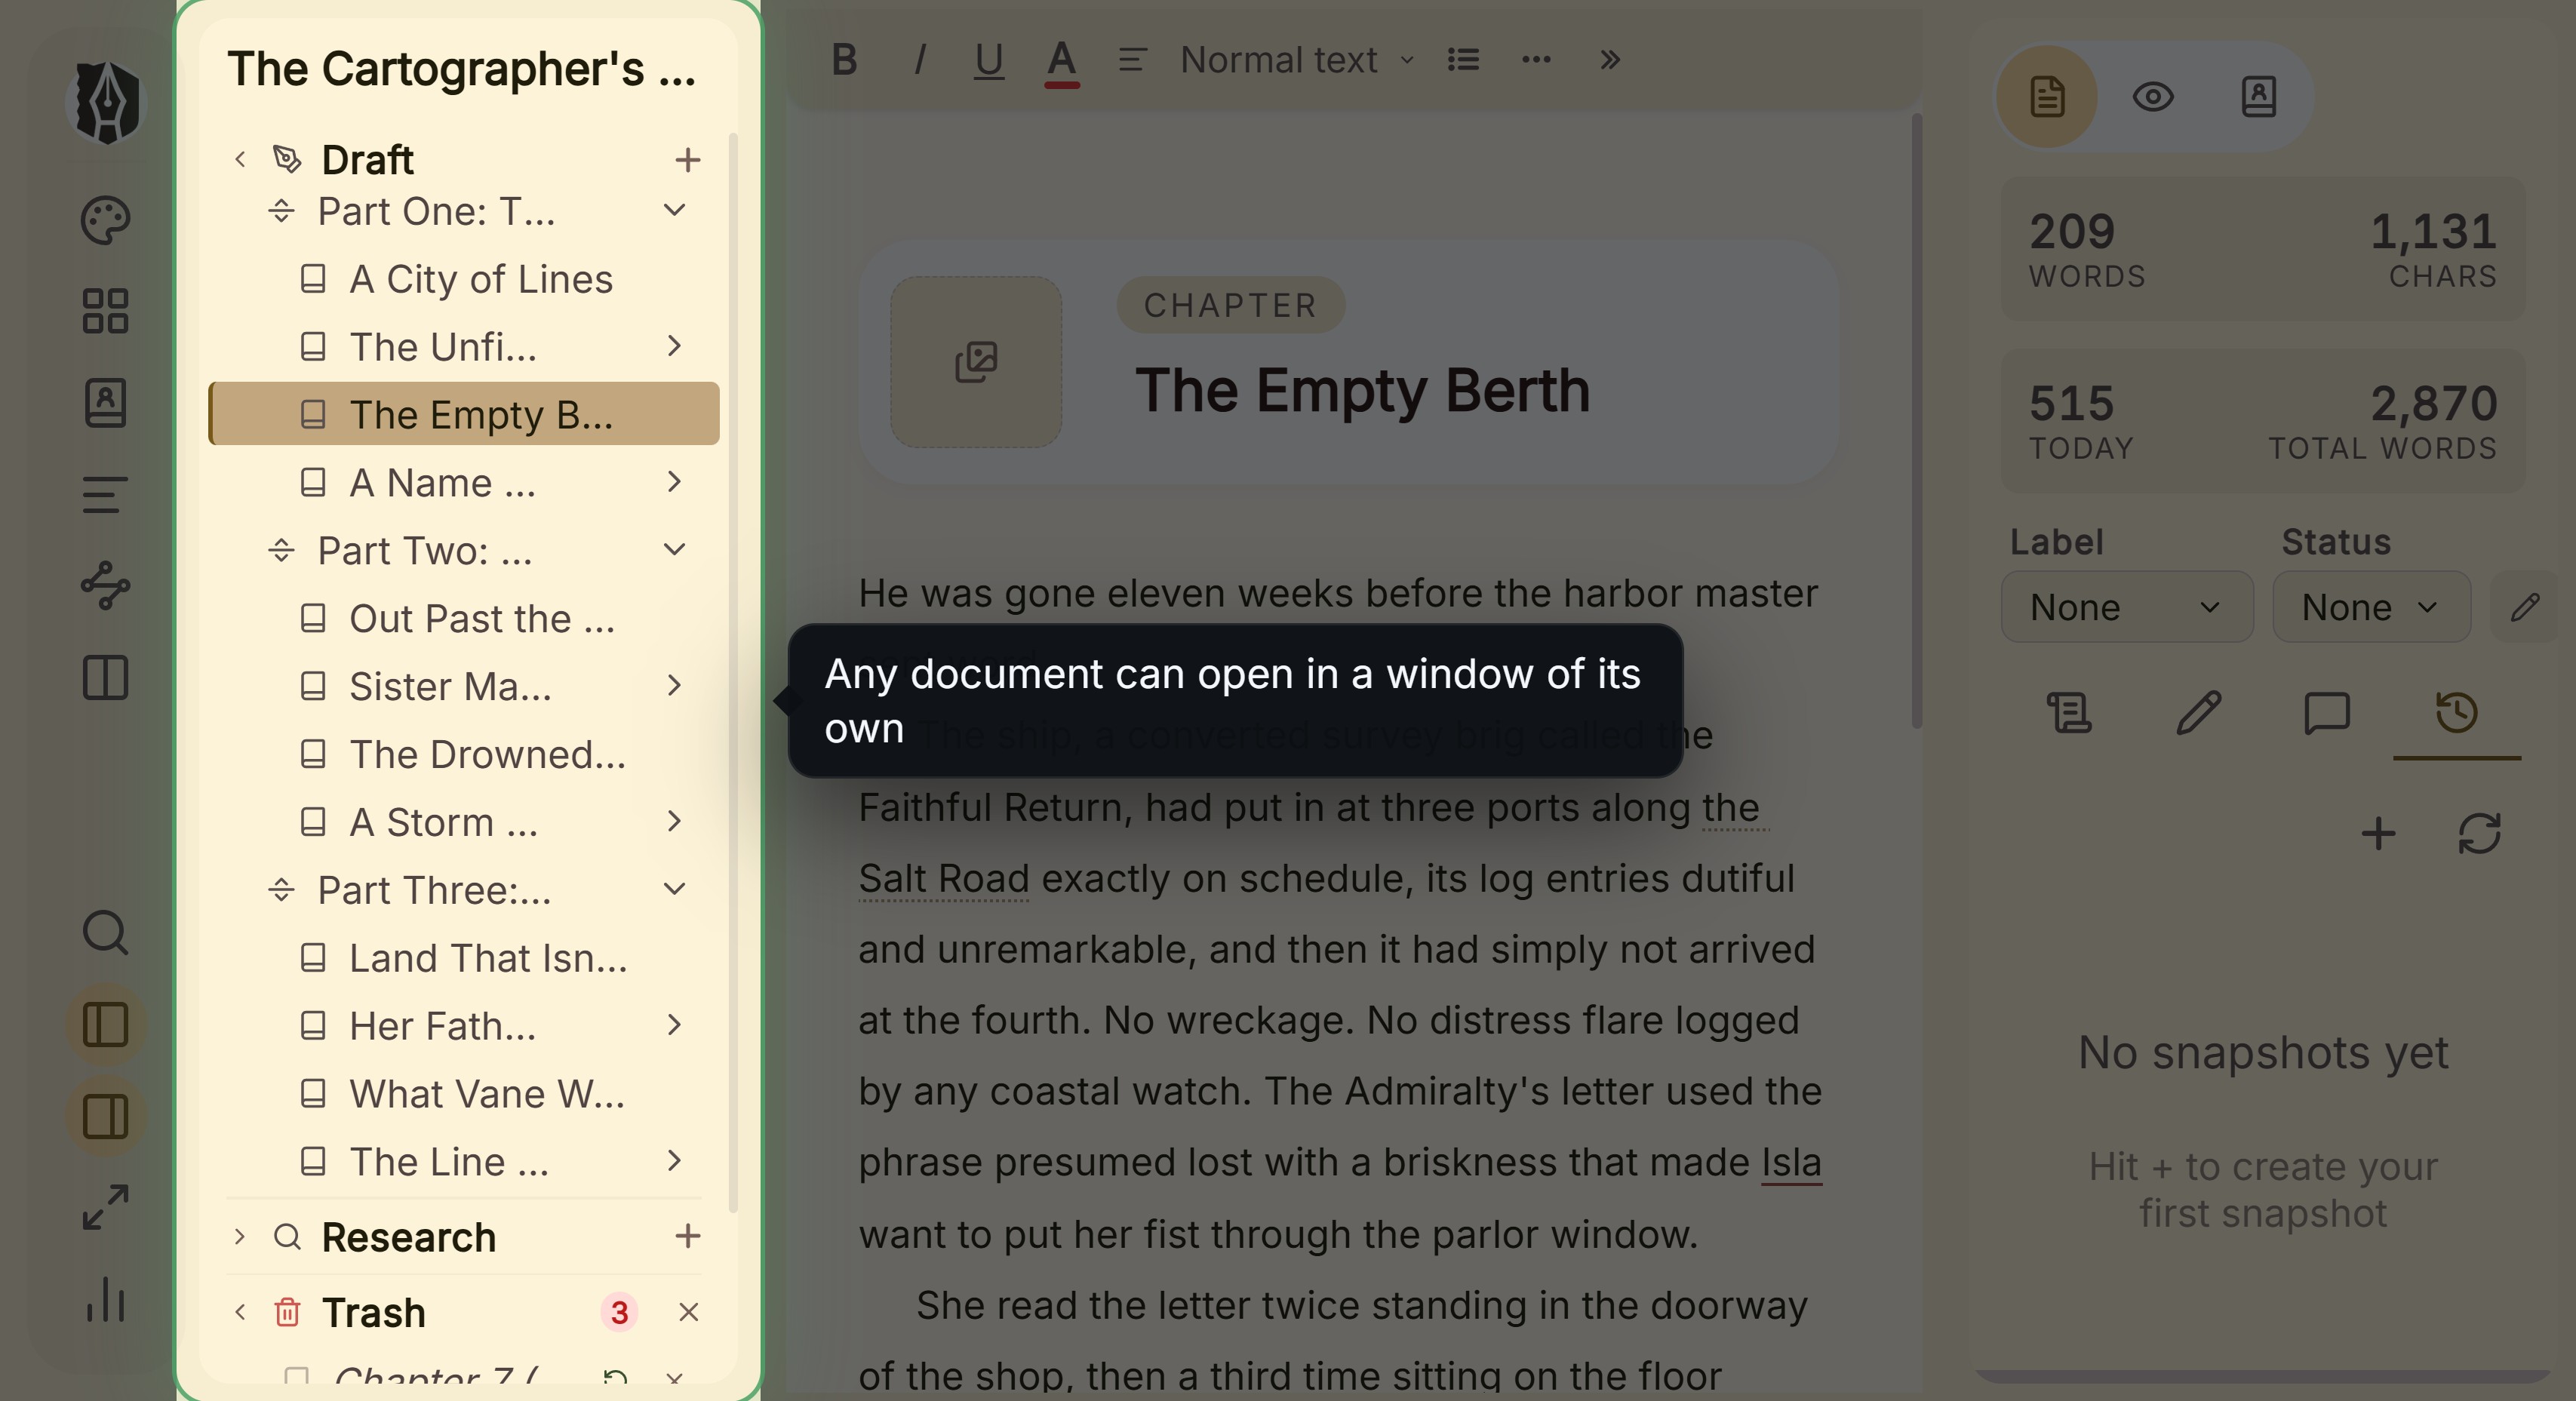Screen dimensions: 2576x1401
Task: Click the Trash item count badge
Action: (x=619, y=1312)
